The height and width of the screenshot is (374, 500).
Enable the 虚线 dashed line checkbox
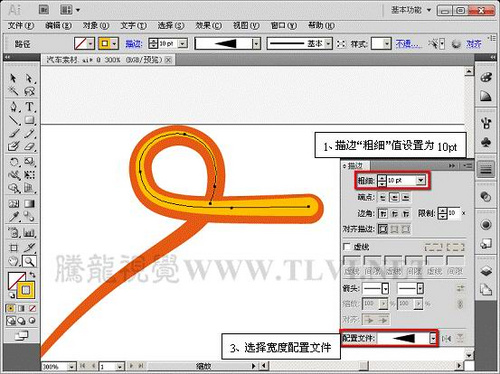click(x=347, y=247)
